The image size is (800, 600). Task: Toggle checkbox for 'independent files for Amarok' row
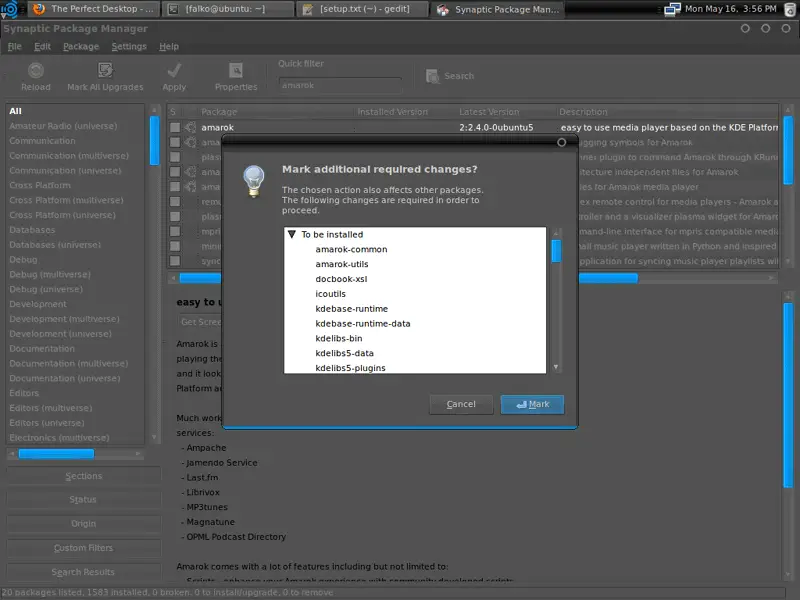point(174,172)
